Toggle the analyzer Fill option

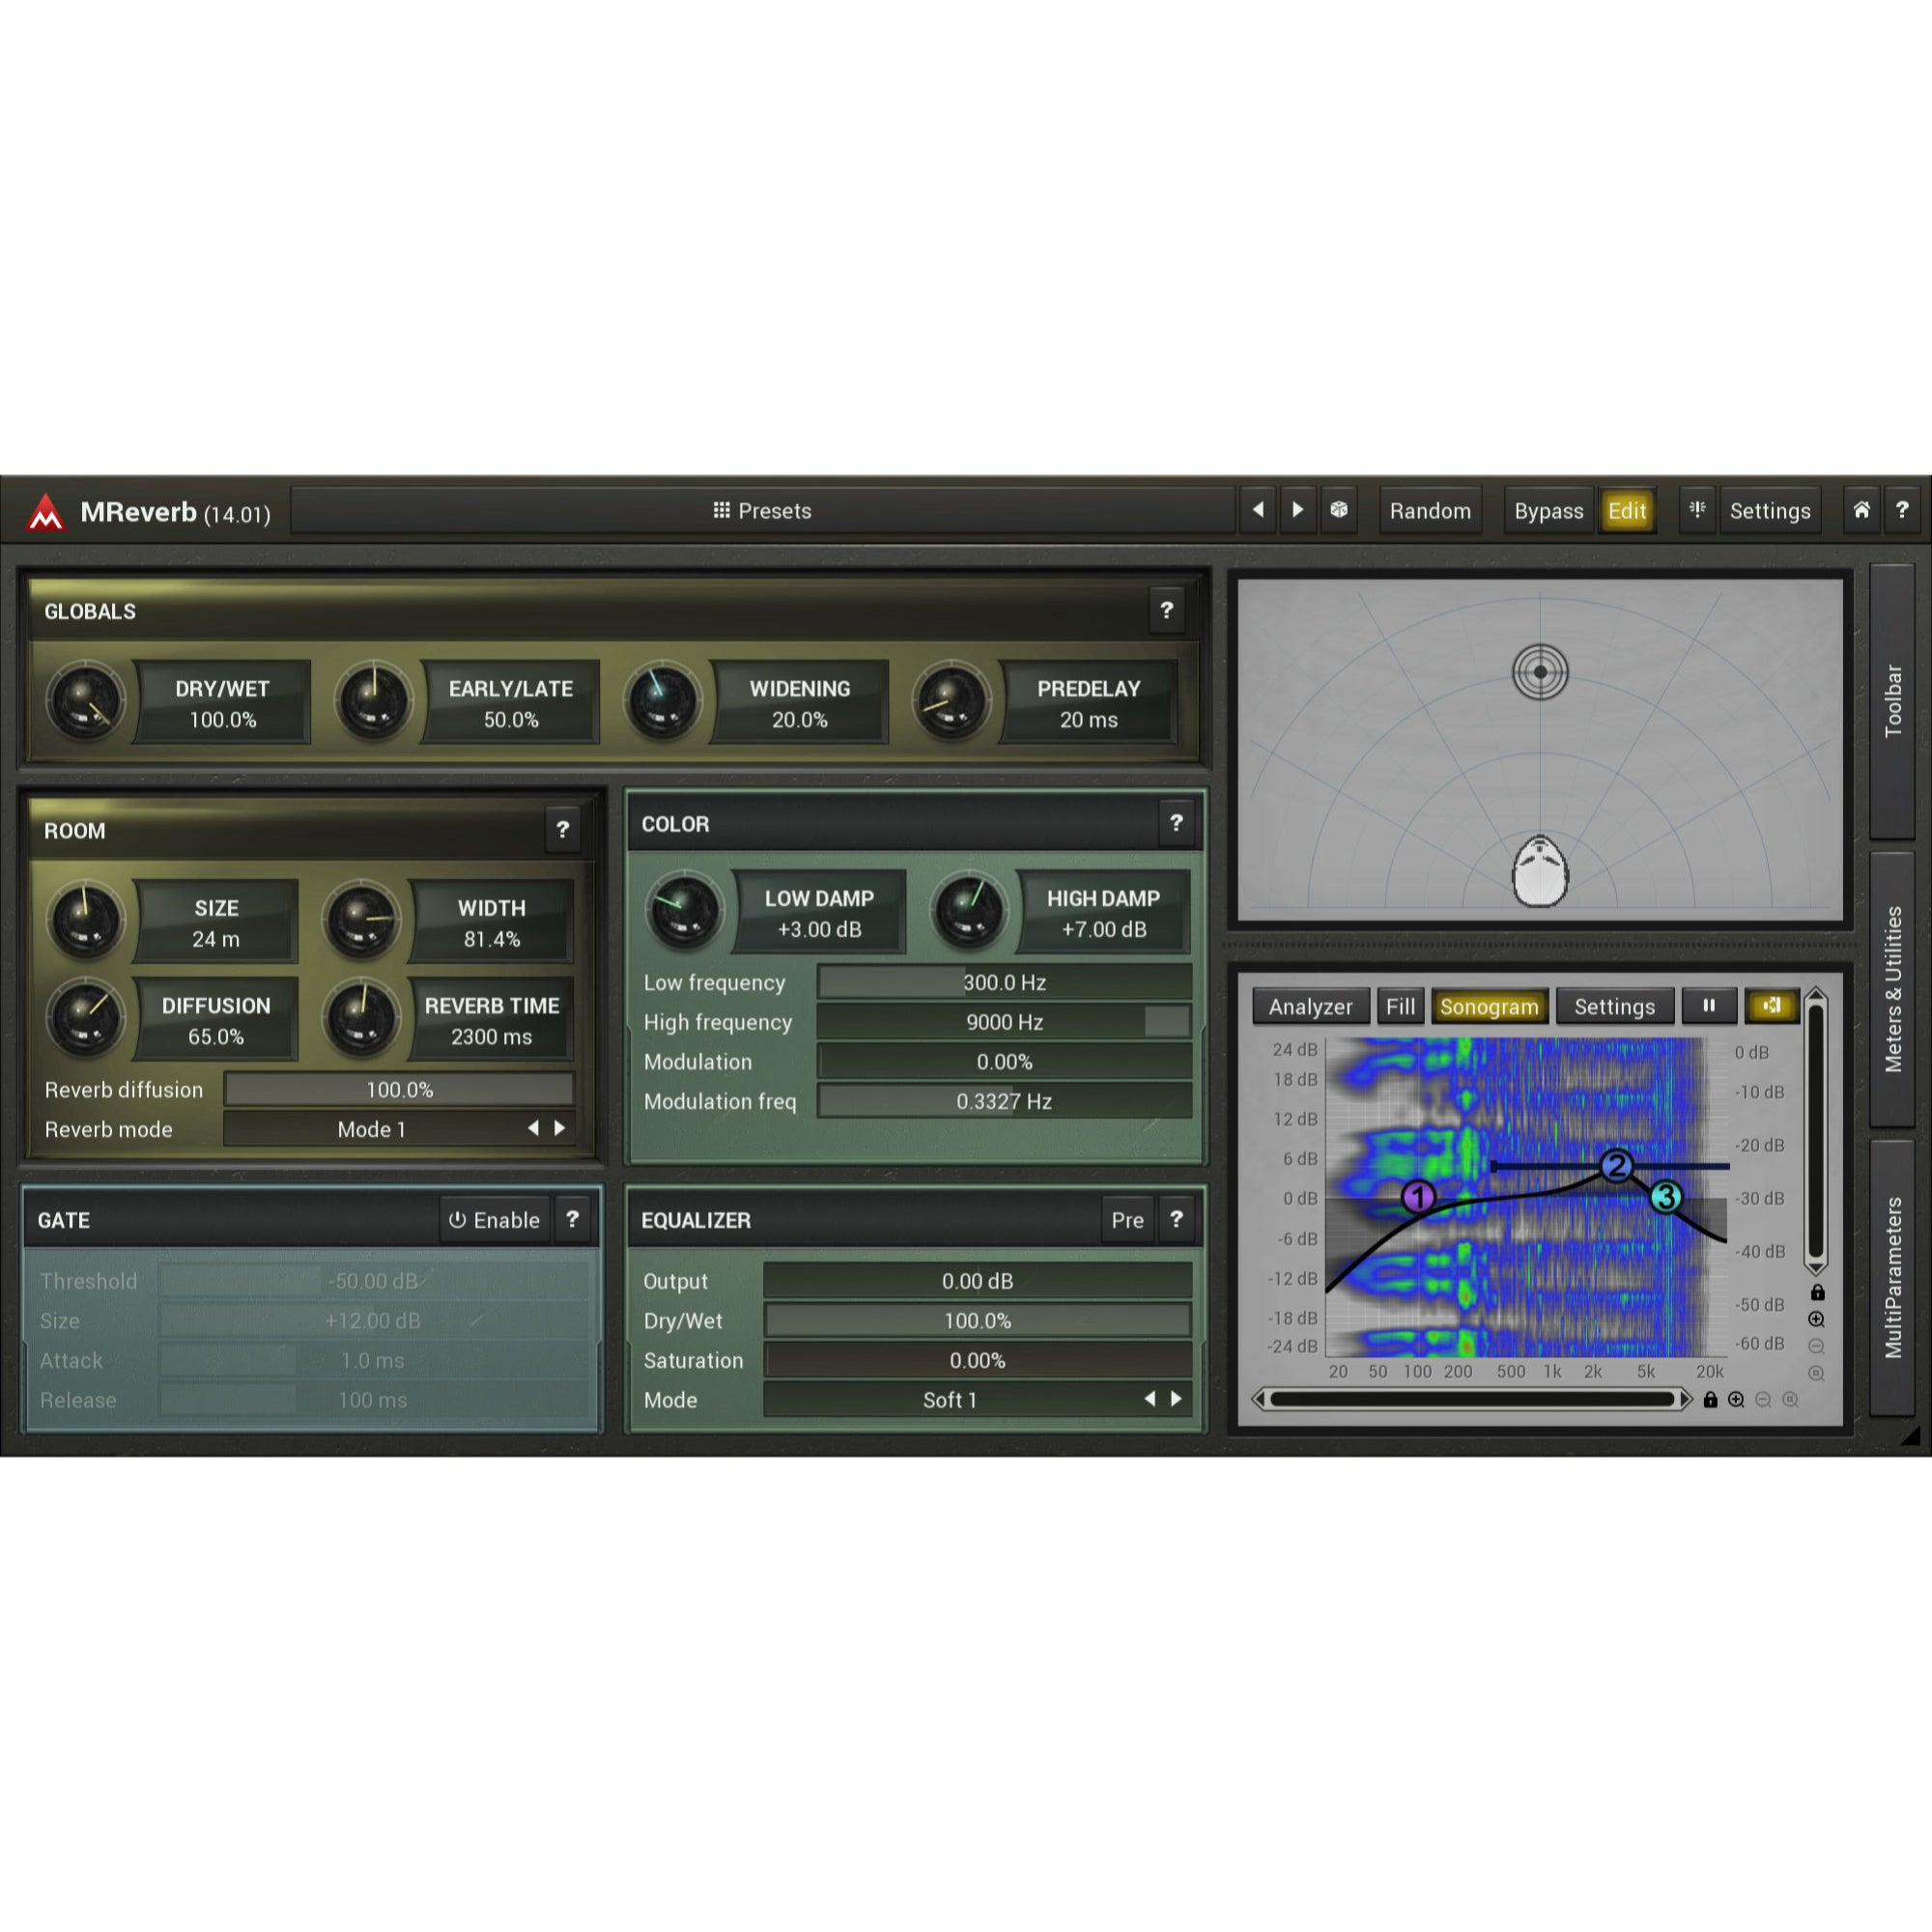tap(1400, 1007)
